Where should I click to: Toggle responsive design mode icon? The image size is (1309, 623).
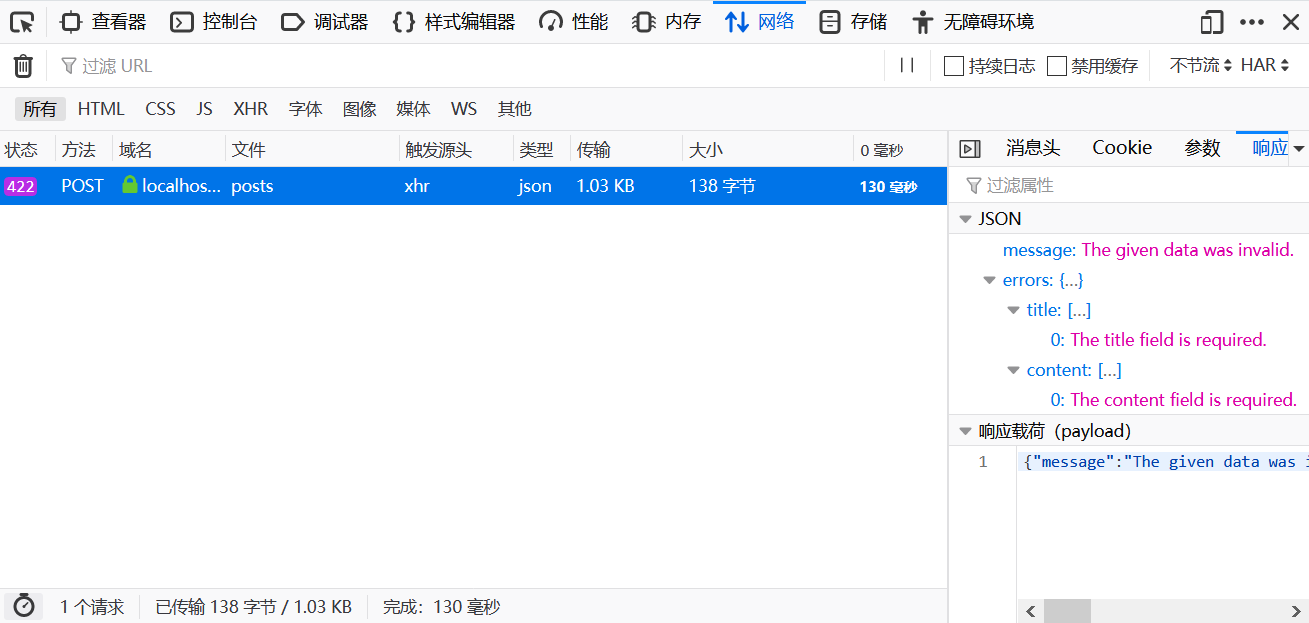coord(1212,22)
